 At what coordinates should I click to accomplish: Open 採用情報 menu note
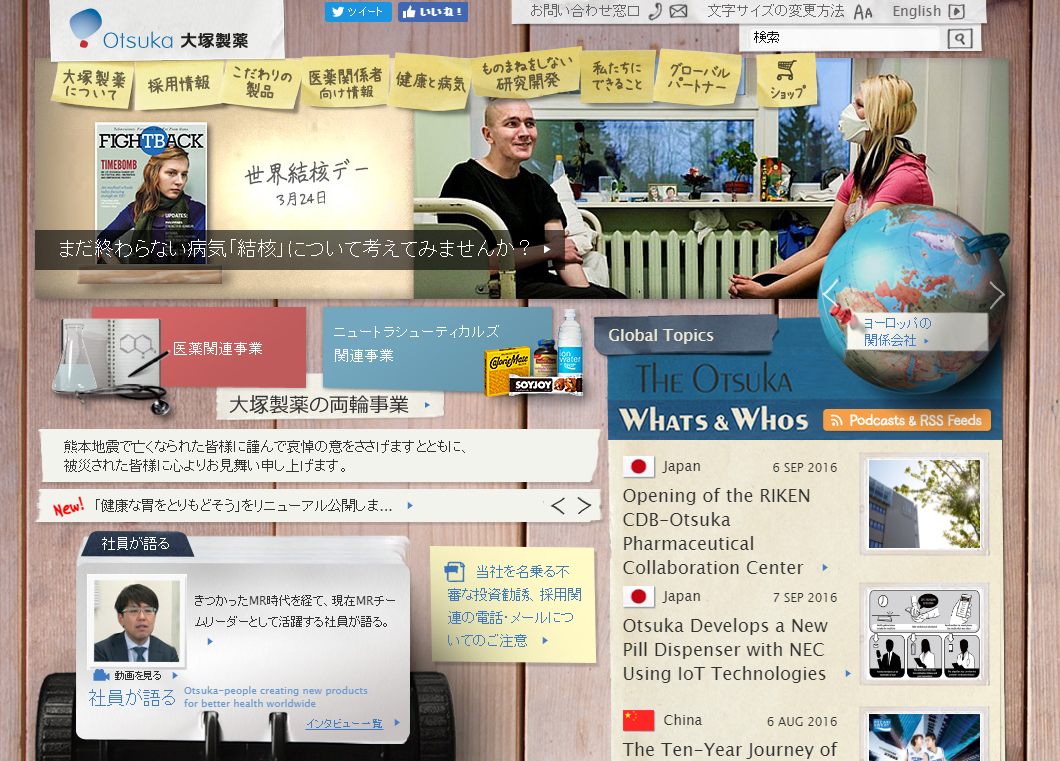179,84
